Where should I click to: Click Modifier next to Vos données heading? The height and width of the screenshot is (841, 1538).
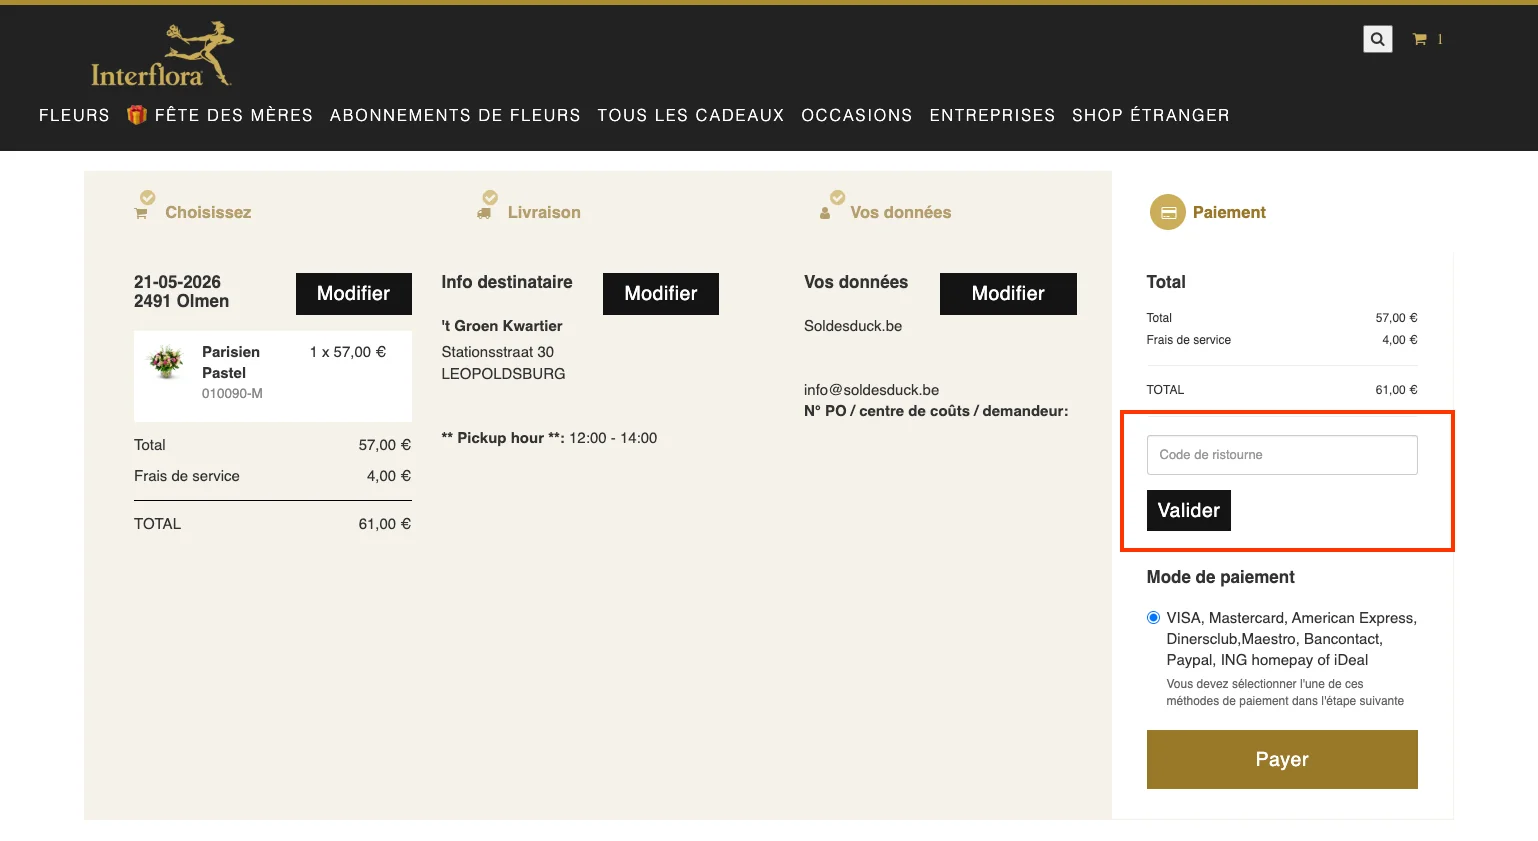coord(1008,294)
